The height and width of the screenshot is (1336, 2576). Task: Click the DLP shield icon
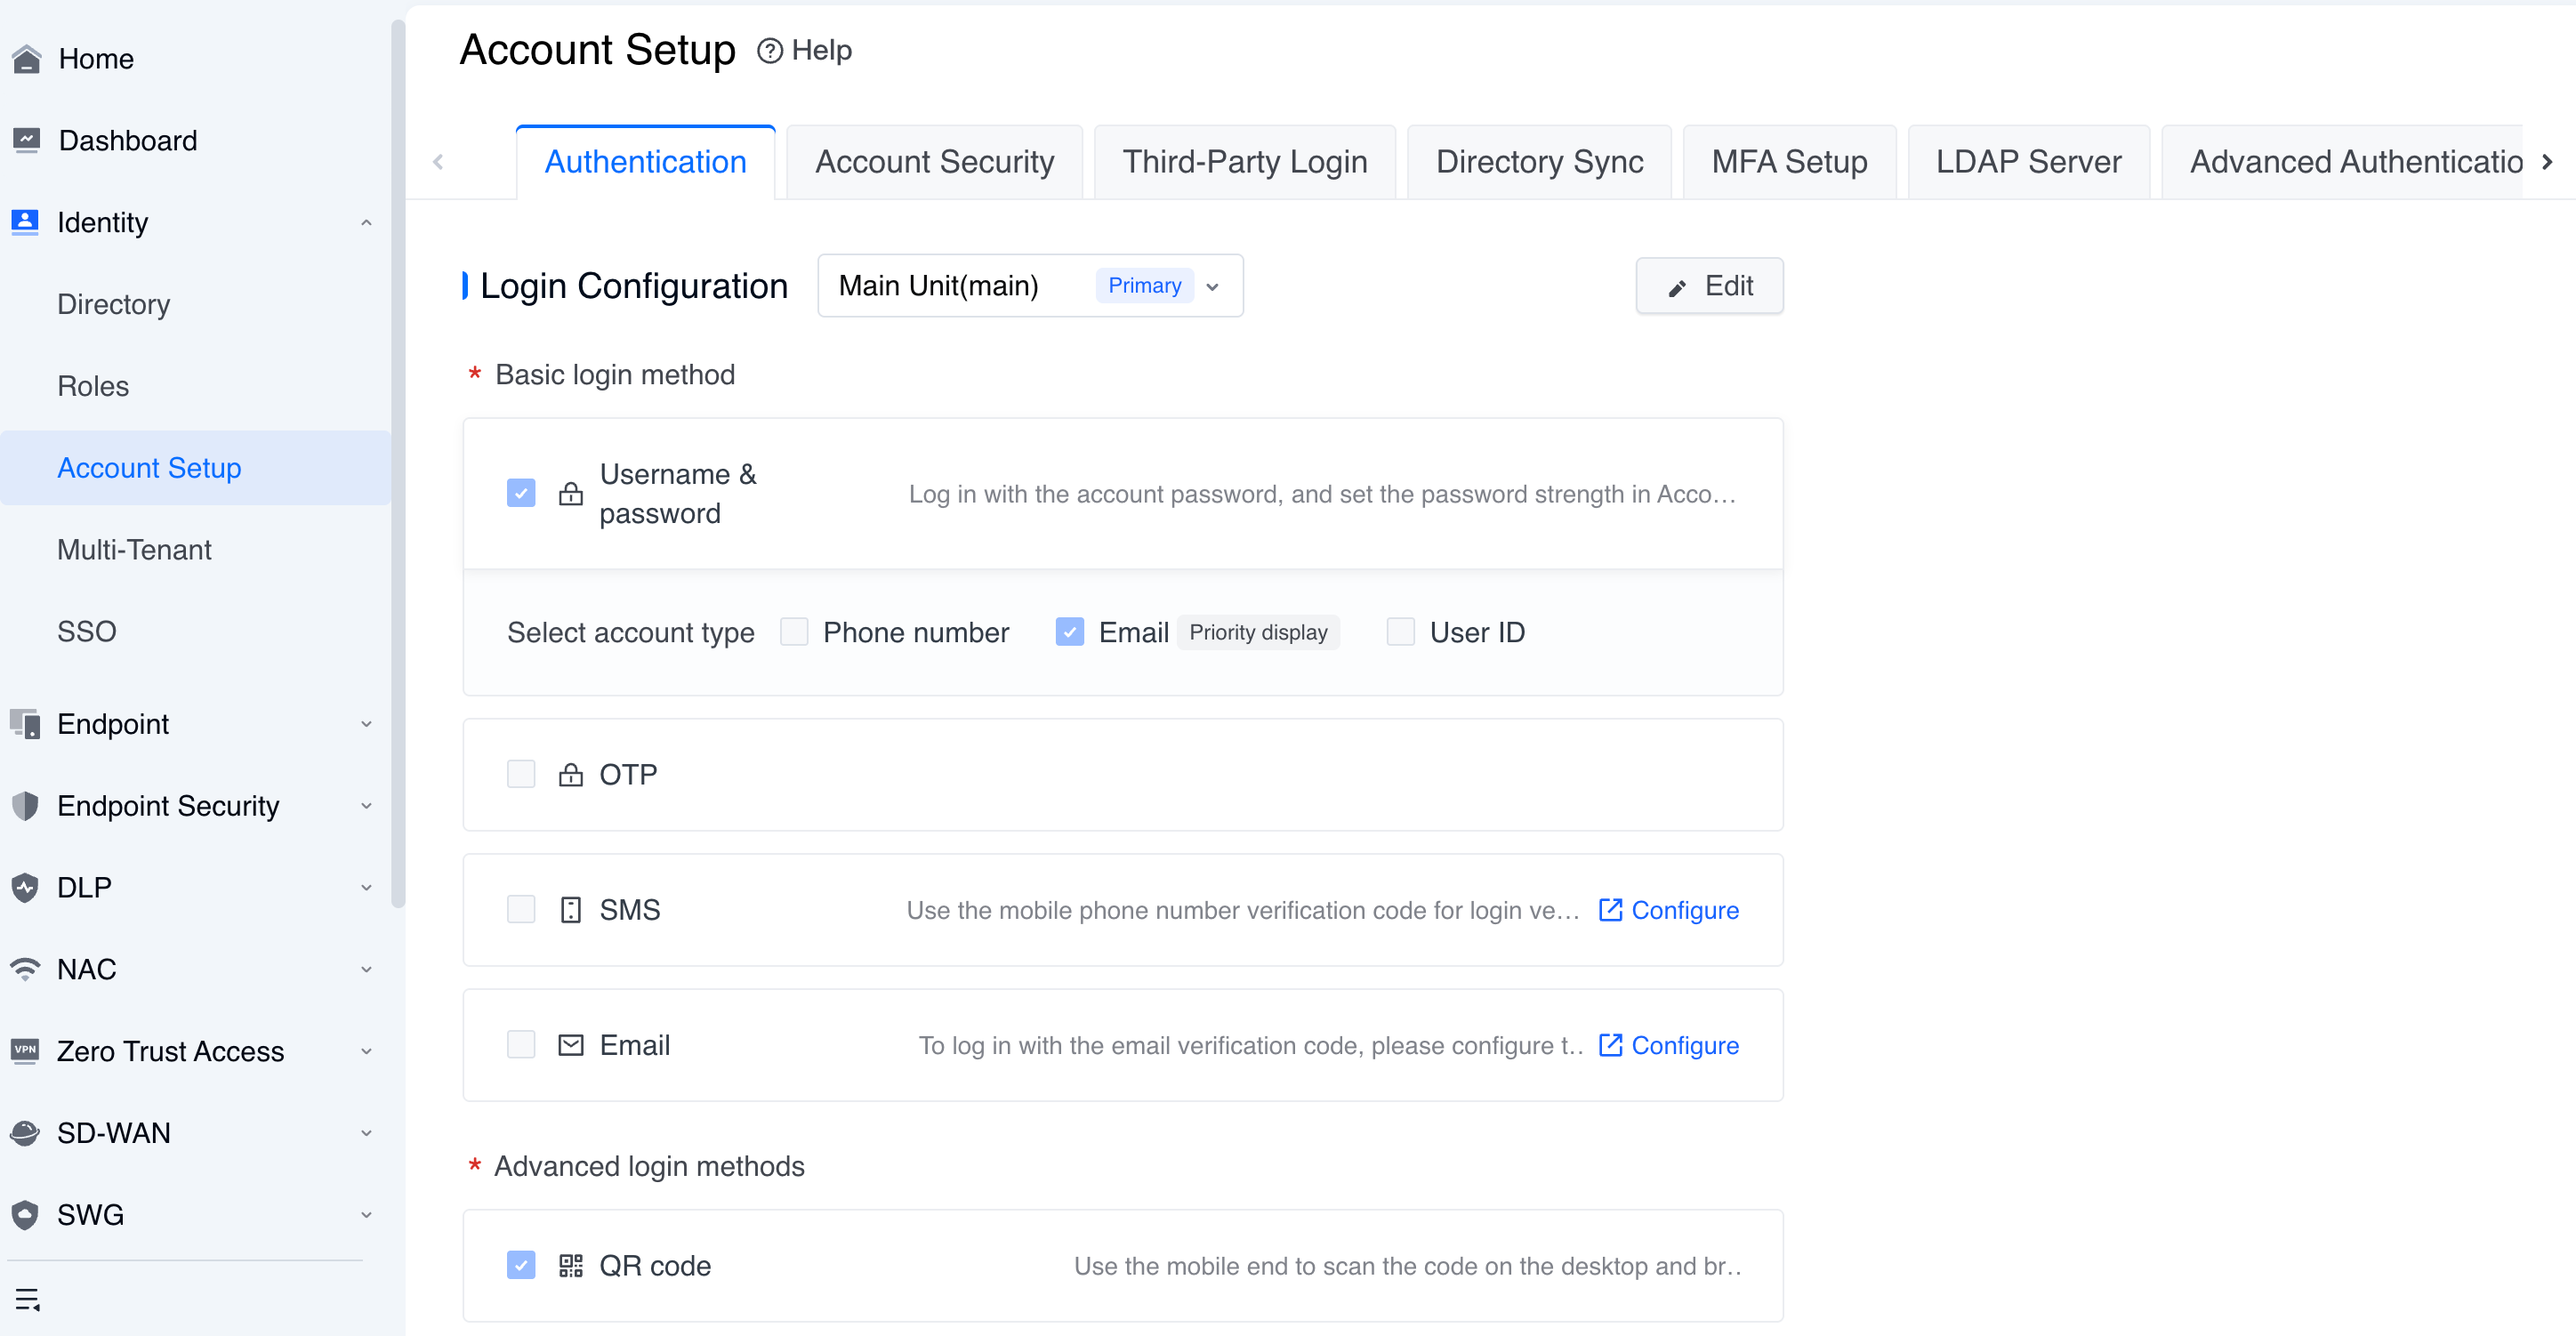tap(25, 887)
